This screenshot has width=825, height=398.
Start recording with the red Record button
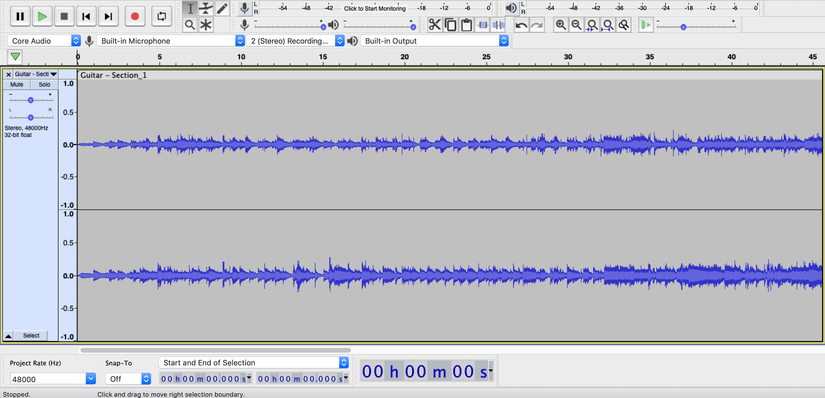tap(135, 16)
